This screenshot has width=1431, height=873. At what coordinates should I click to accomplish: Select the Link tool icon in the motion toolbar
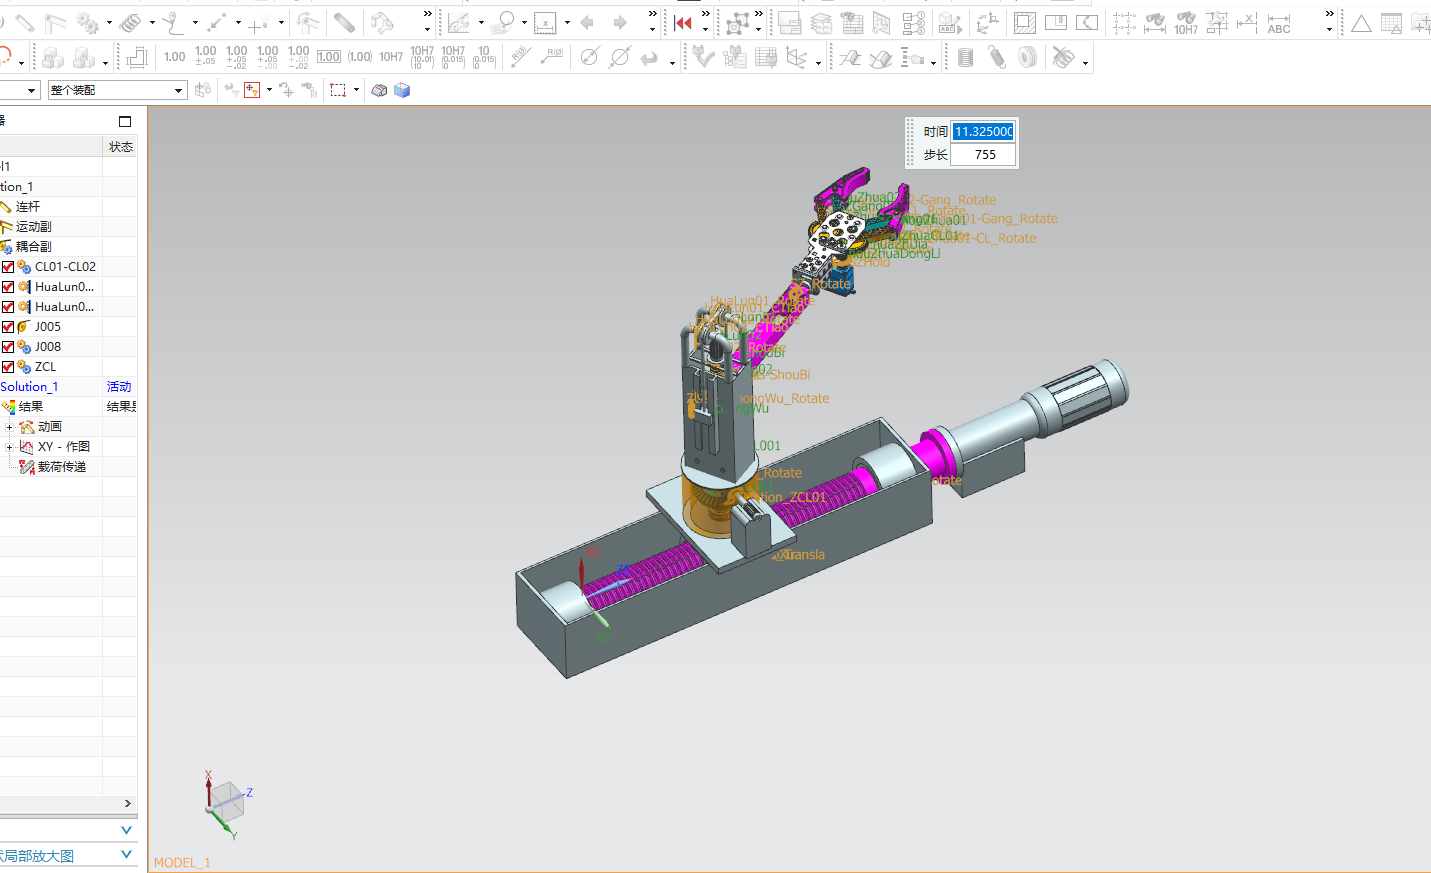pos(24,22)
